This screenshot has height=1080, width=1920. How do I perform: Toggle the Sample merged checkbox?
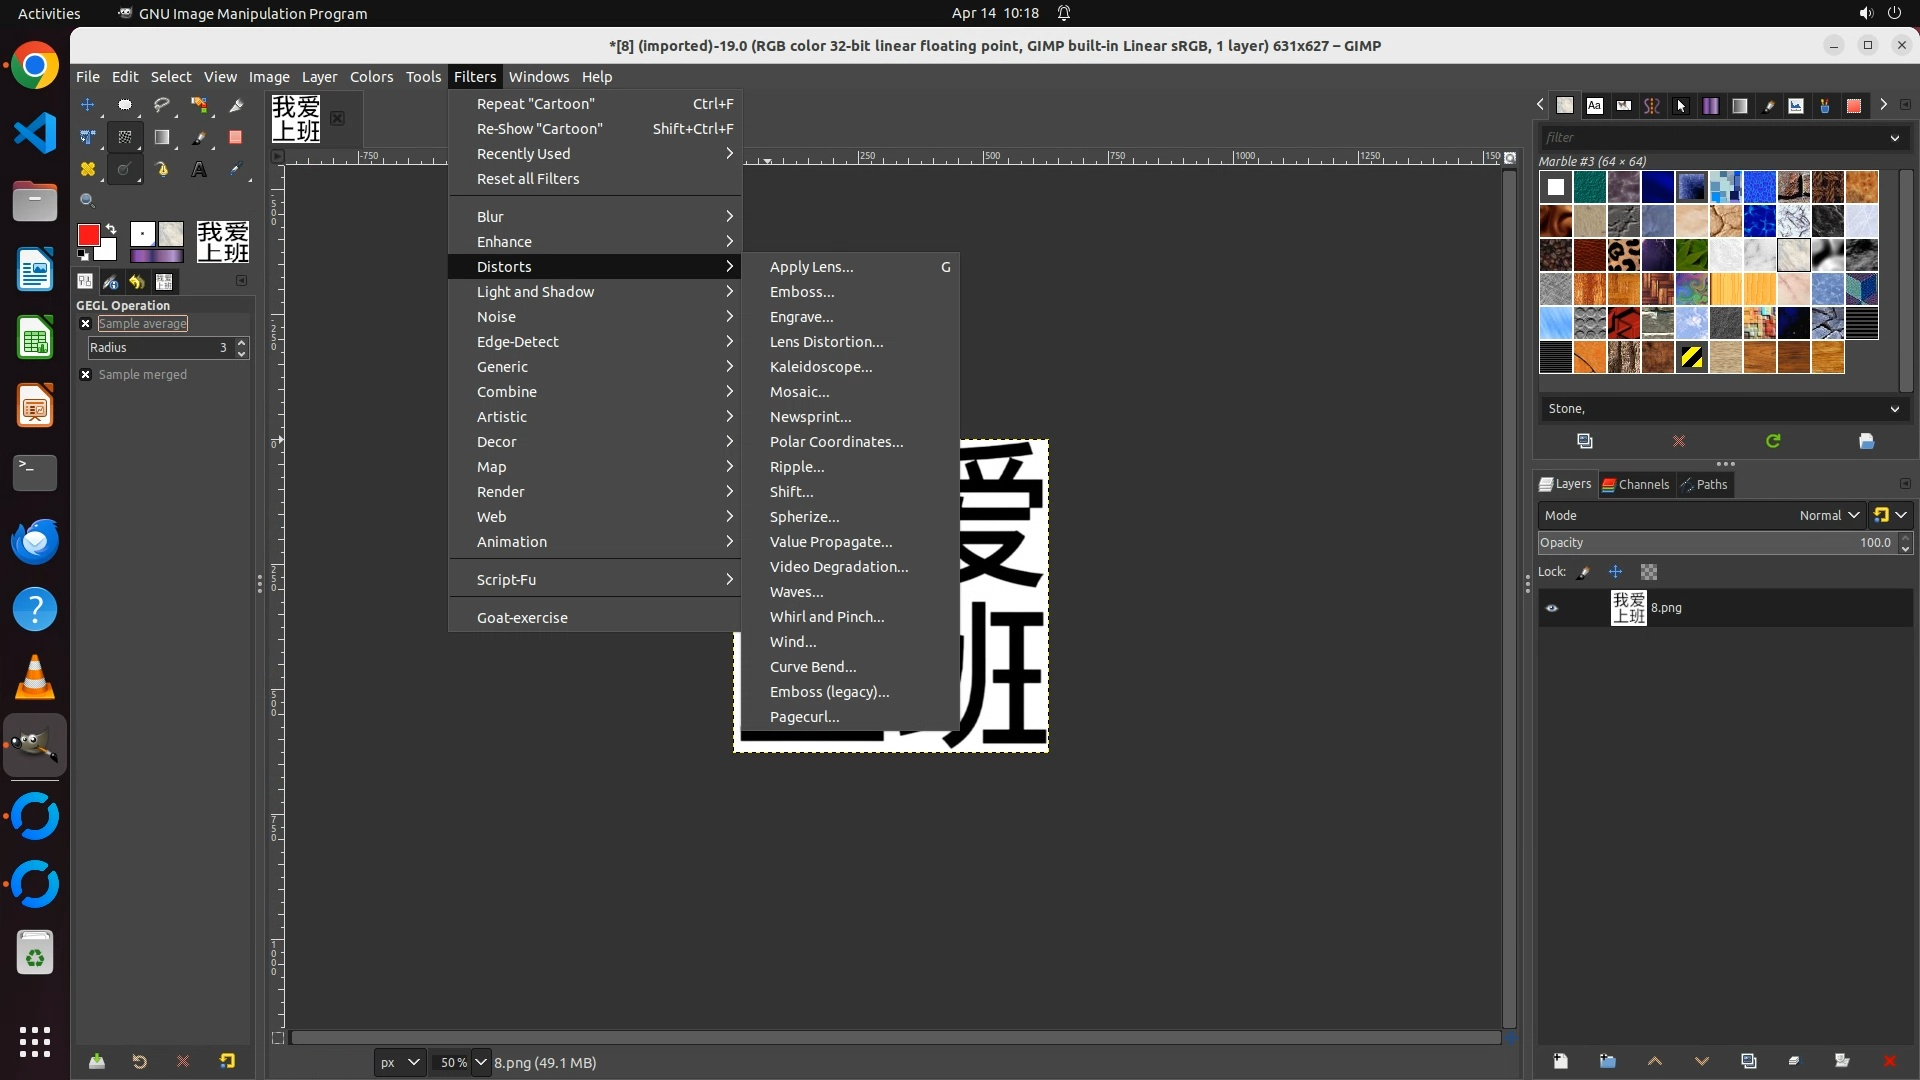(x=86, y=375)
